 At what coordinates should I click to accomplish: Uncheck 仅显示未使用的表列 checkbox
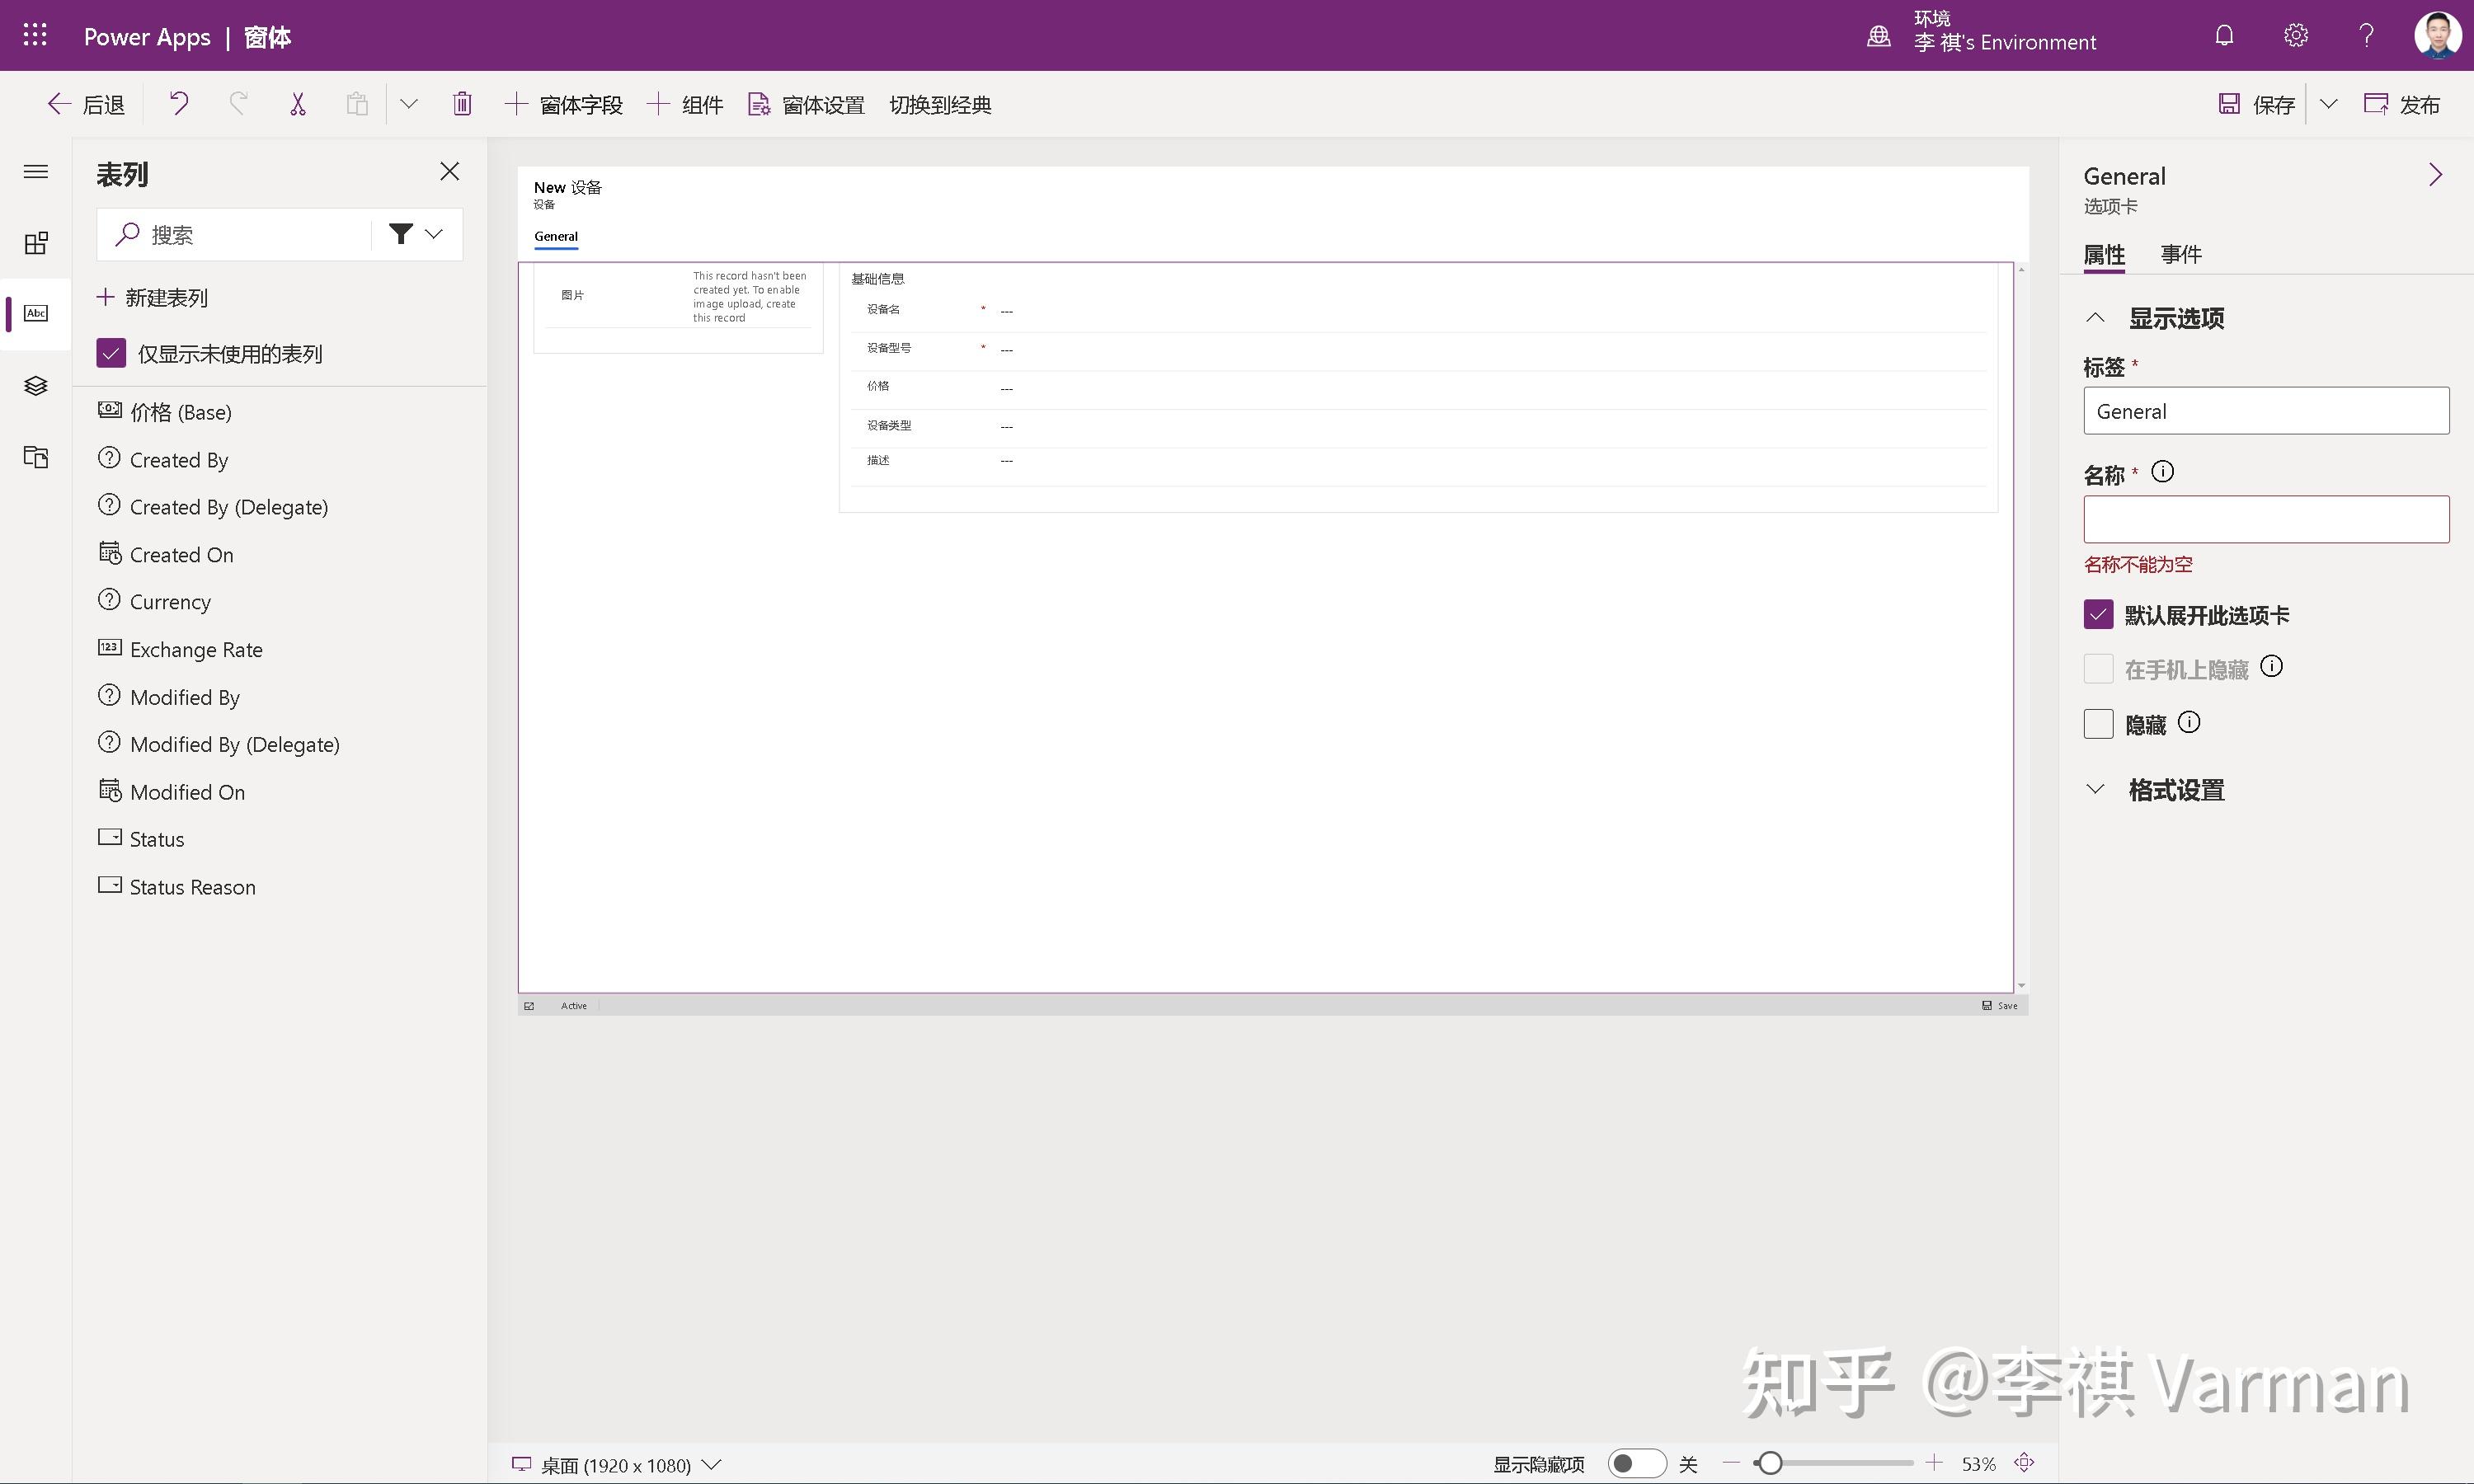[110, 352]
